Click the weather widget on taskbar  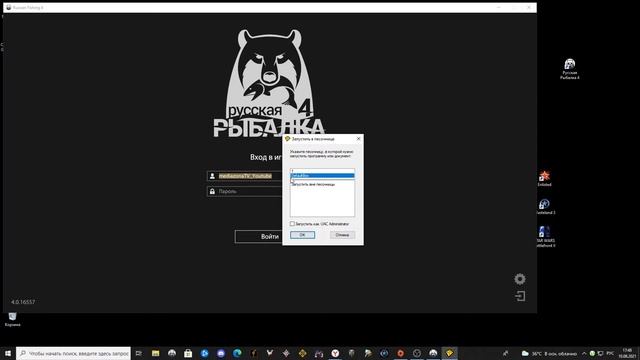point(549,353)
